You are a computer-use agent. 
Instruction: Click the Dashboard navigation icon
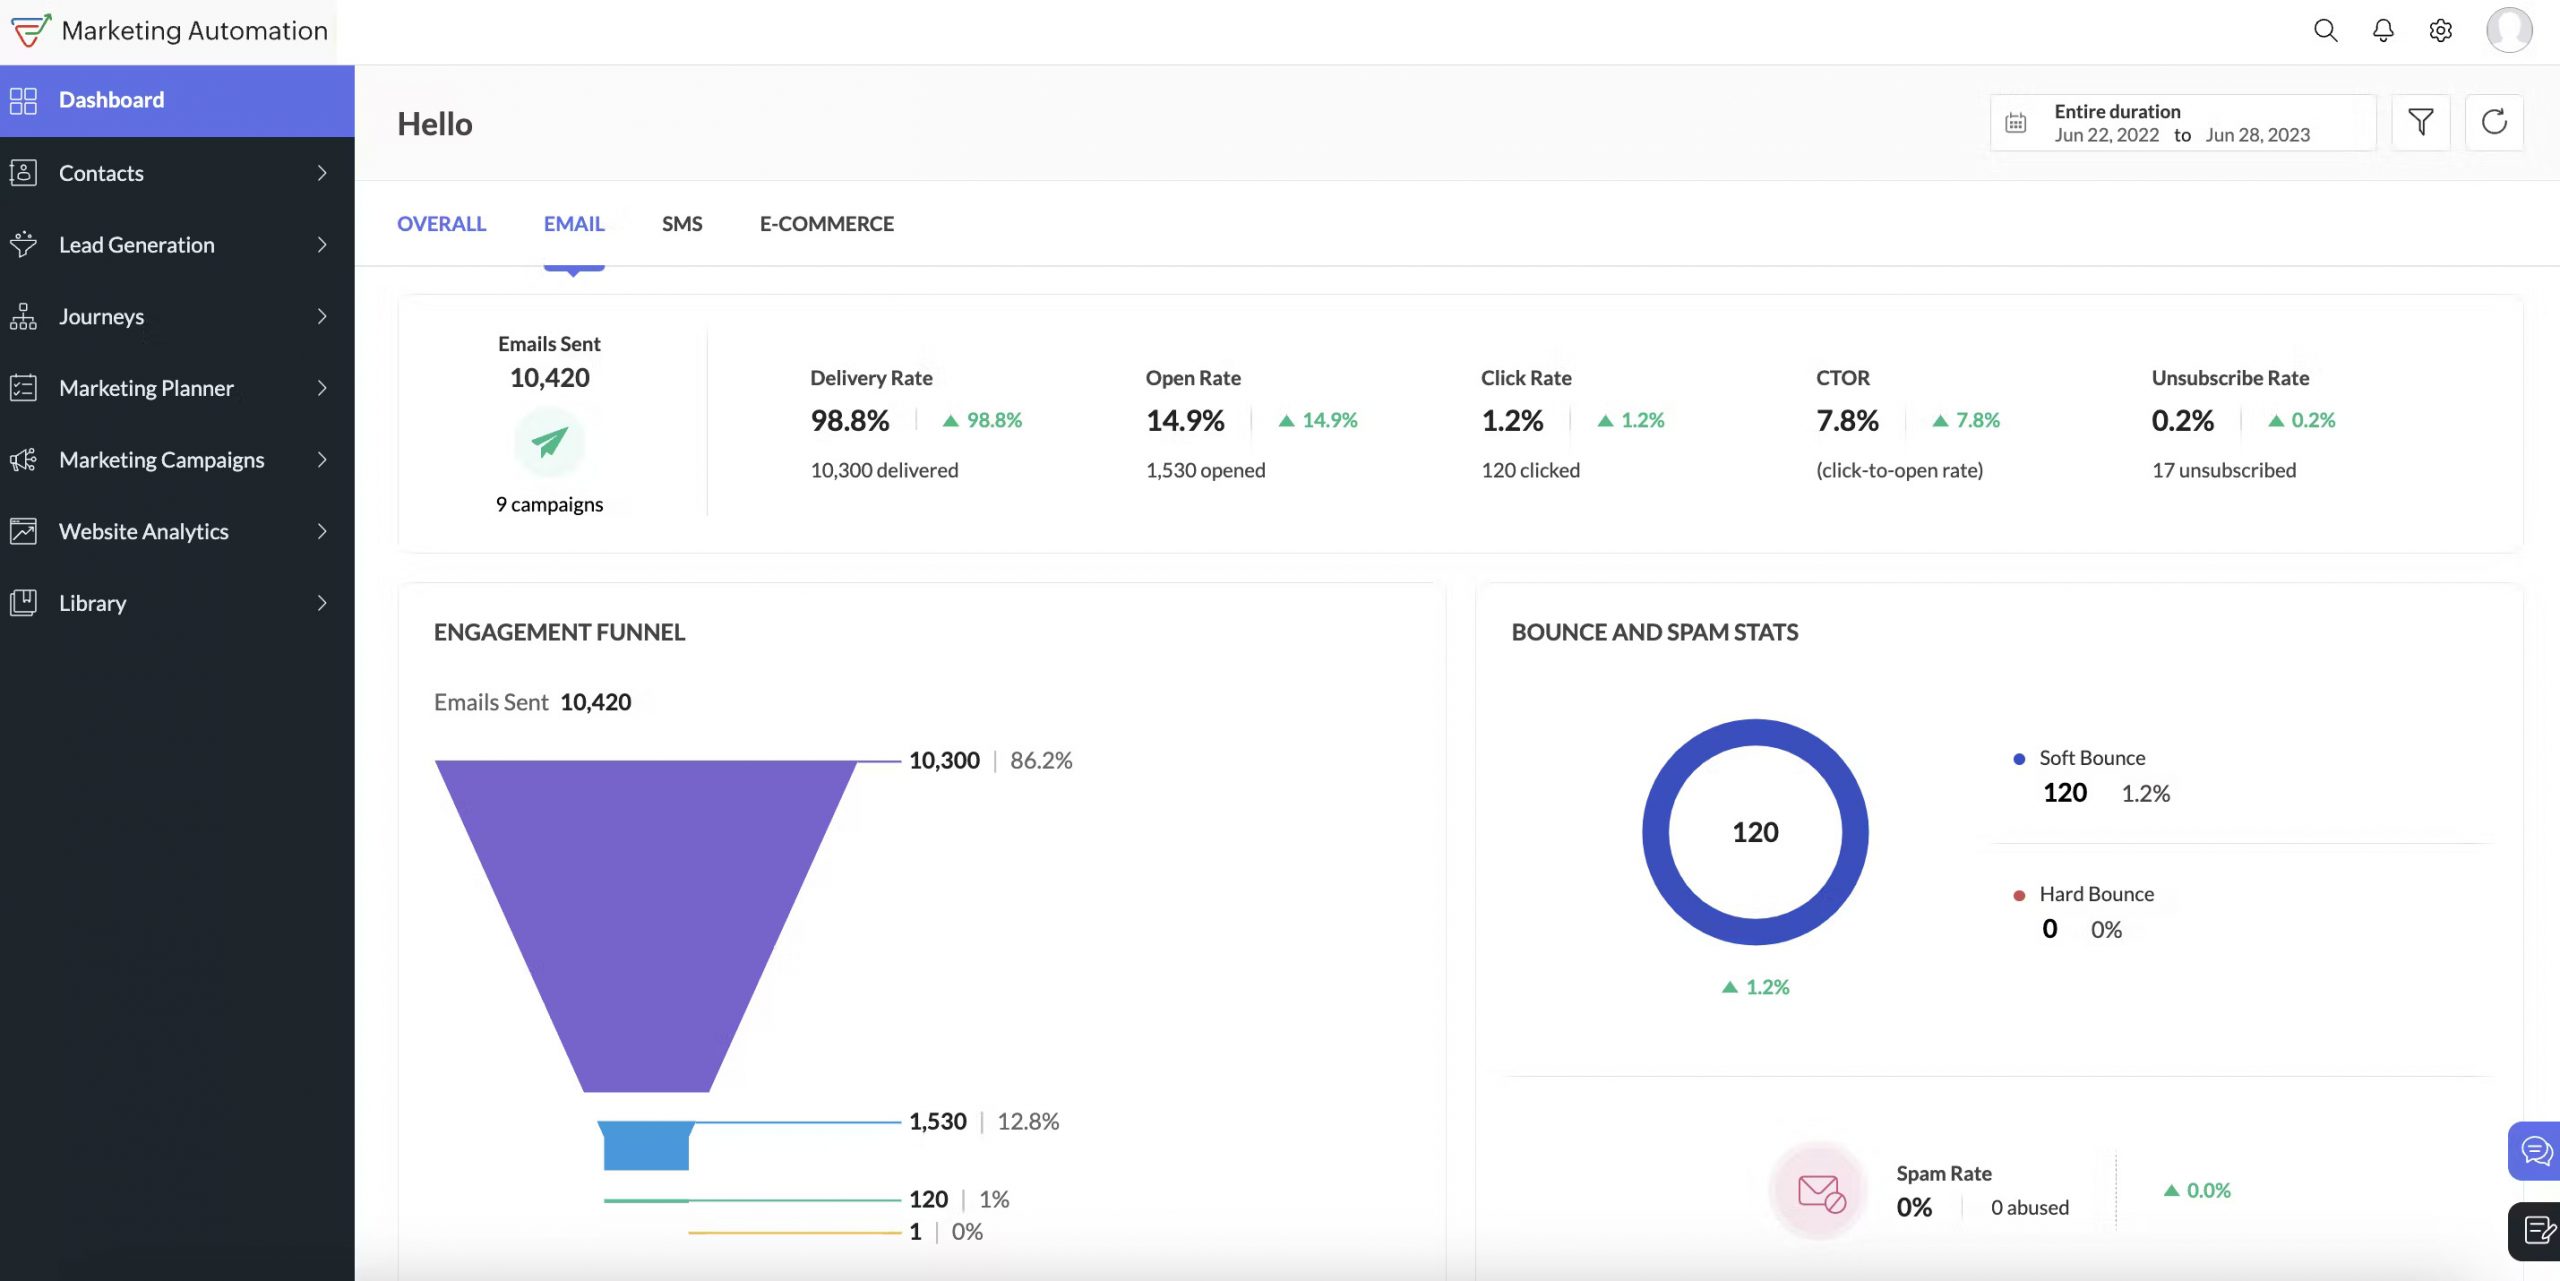point(26,100)
